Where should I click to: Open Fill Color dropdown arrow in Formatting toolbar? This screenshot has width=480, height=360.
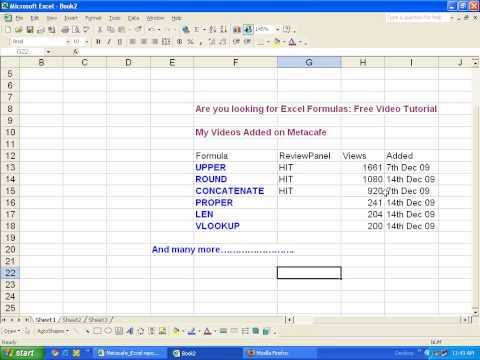click(284, 42)
